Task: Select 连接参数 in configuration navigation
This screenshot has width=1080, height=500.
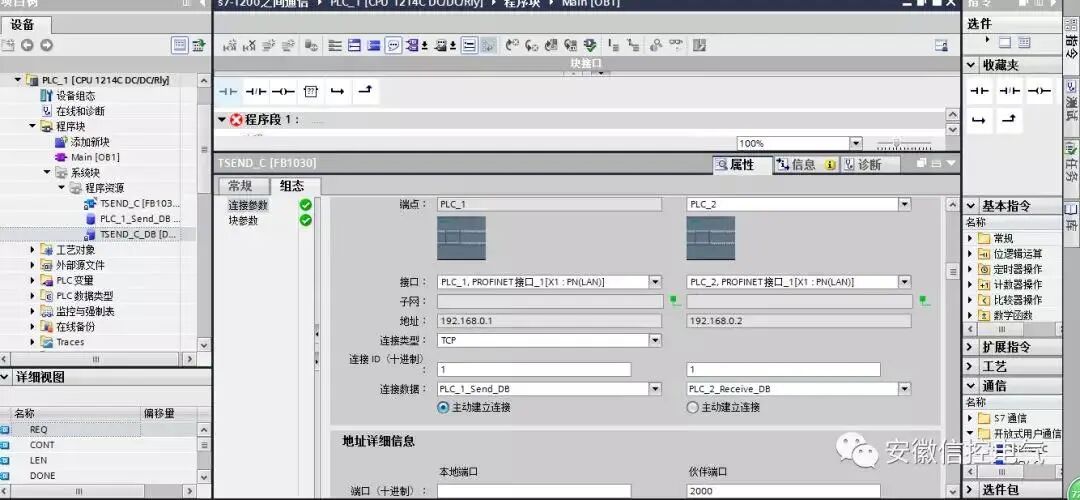Action: point(247,205)
